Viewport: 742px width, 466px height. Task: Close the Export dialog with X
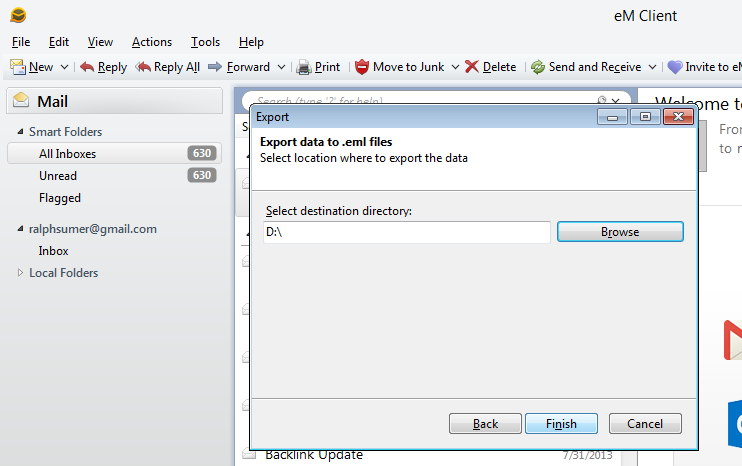678,117
